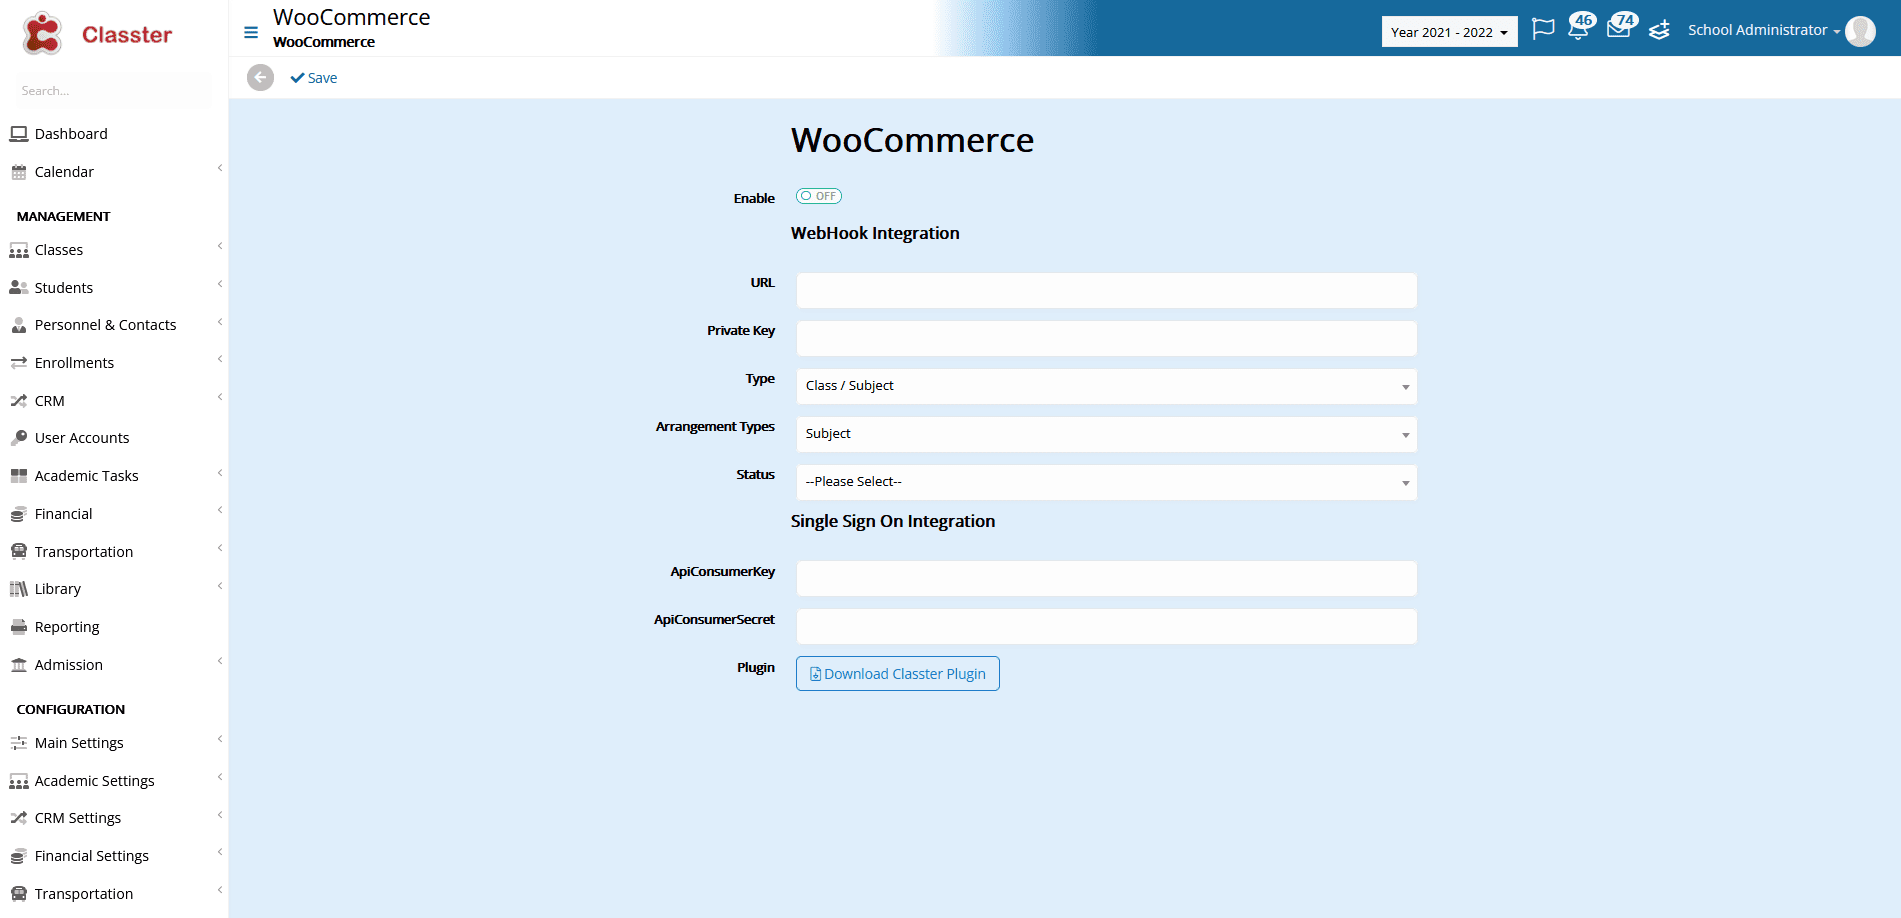
Task: Click the Private Key input field
Action: click(x=1106, y=338)
